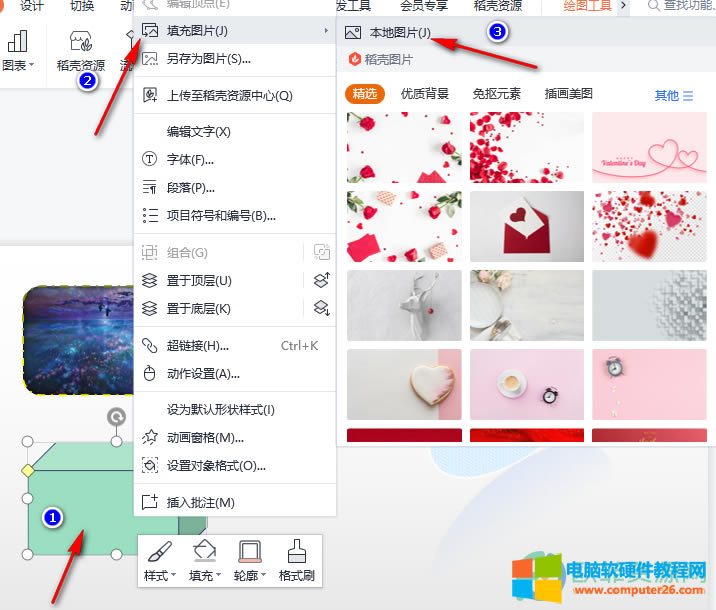
Task: Select the picture-filled rounded rectangle shape
Action: coord(78,340)
